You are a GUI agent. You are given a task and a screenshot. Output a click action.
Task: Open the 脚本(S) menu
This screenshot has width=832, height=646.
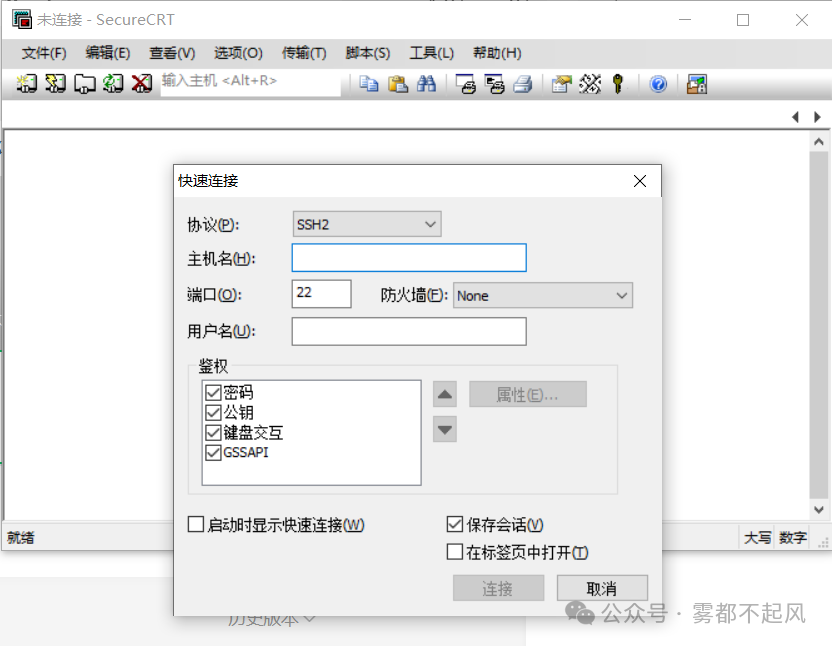(x=368, y=53)
